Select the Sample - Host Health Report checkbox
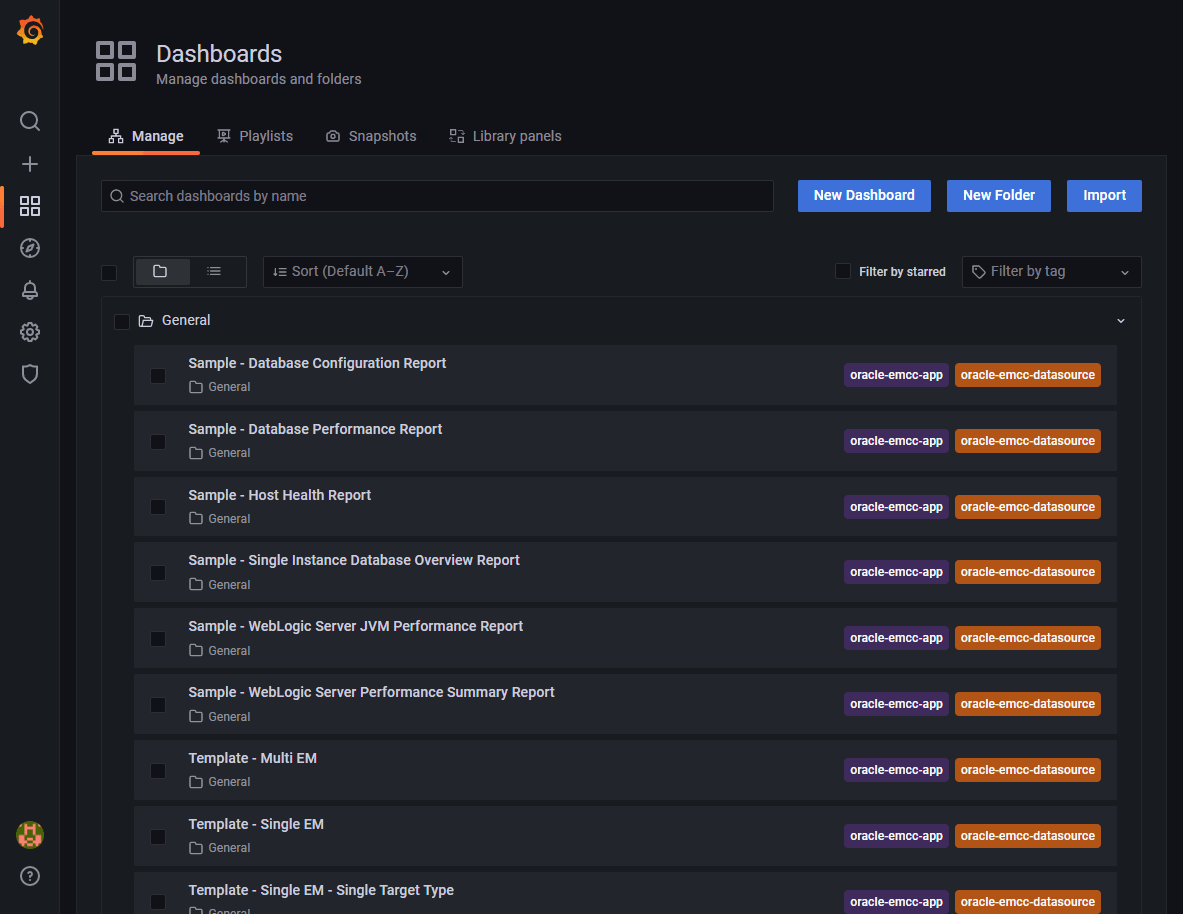Viewport: 1183px width, 914px height. tap(157, 507)
